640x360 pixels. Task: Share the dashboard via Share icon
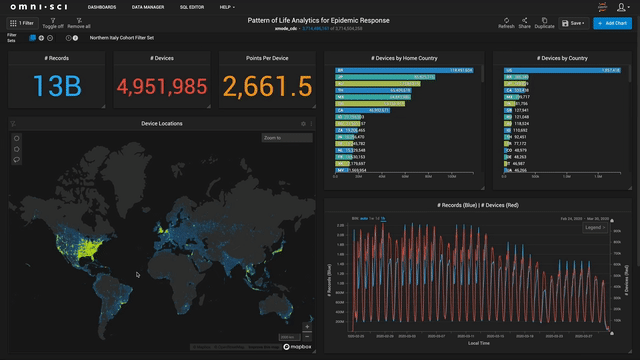pyautogui.click(x=524, y=23)
